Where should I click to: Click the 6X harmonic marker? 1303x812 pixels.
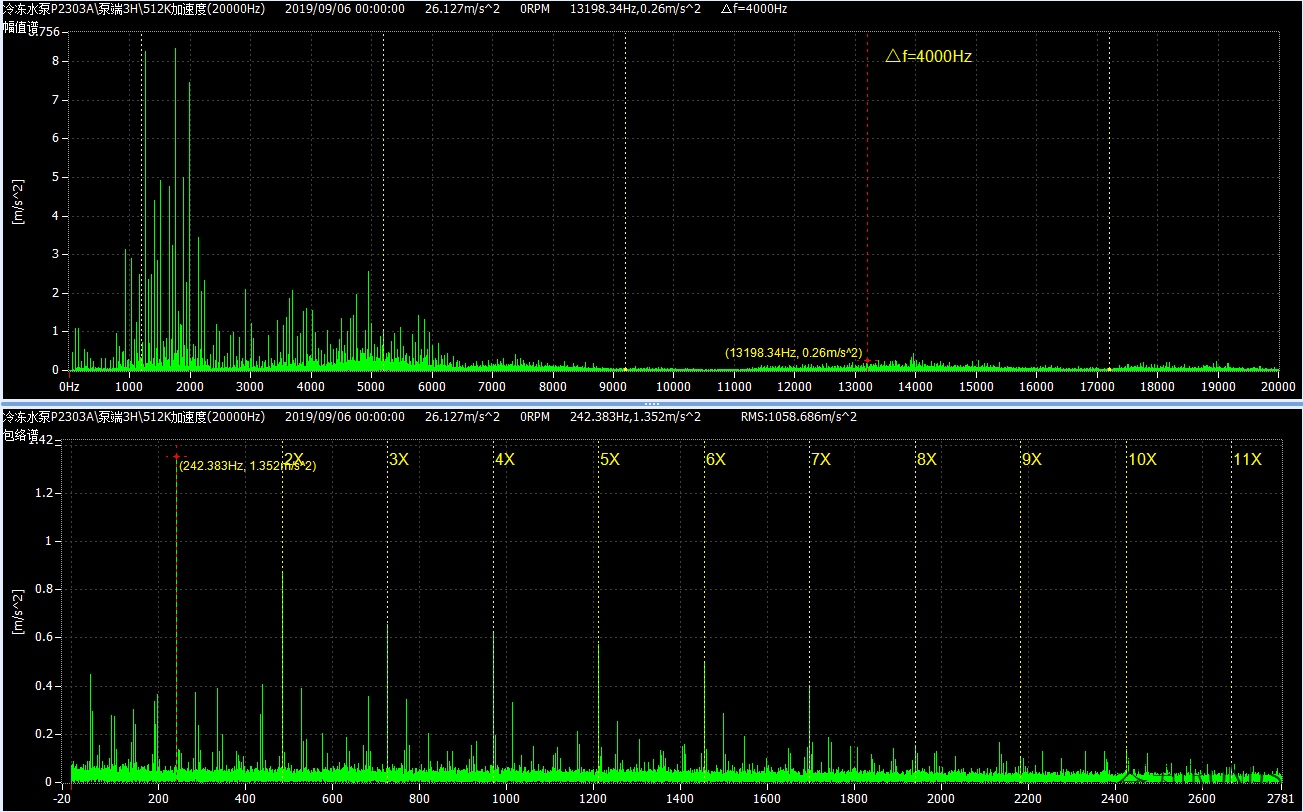click(x=716, y=460)
